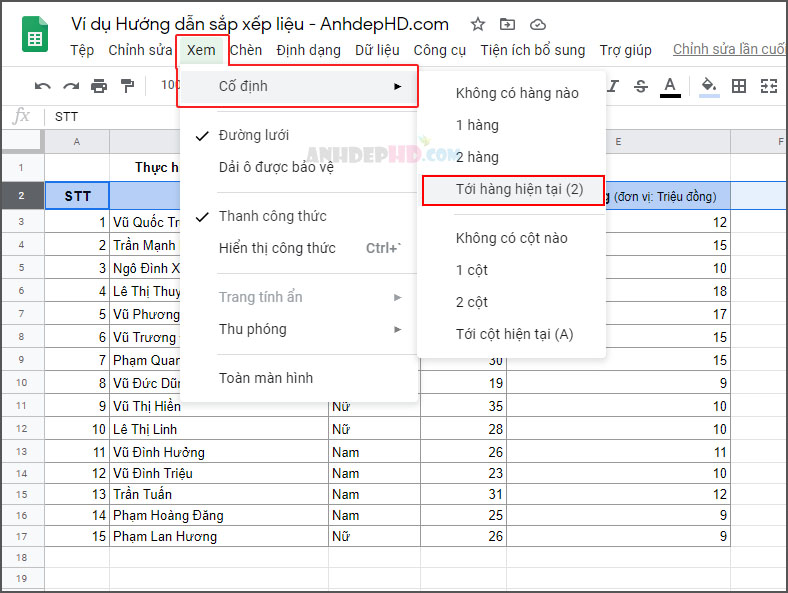788x593 pixels.
Task: Select row 2 header
Action: tap(22, 195)
